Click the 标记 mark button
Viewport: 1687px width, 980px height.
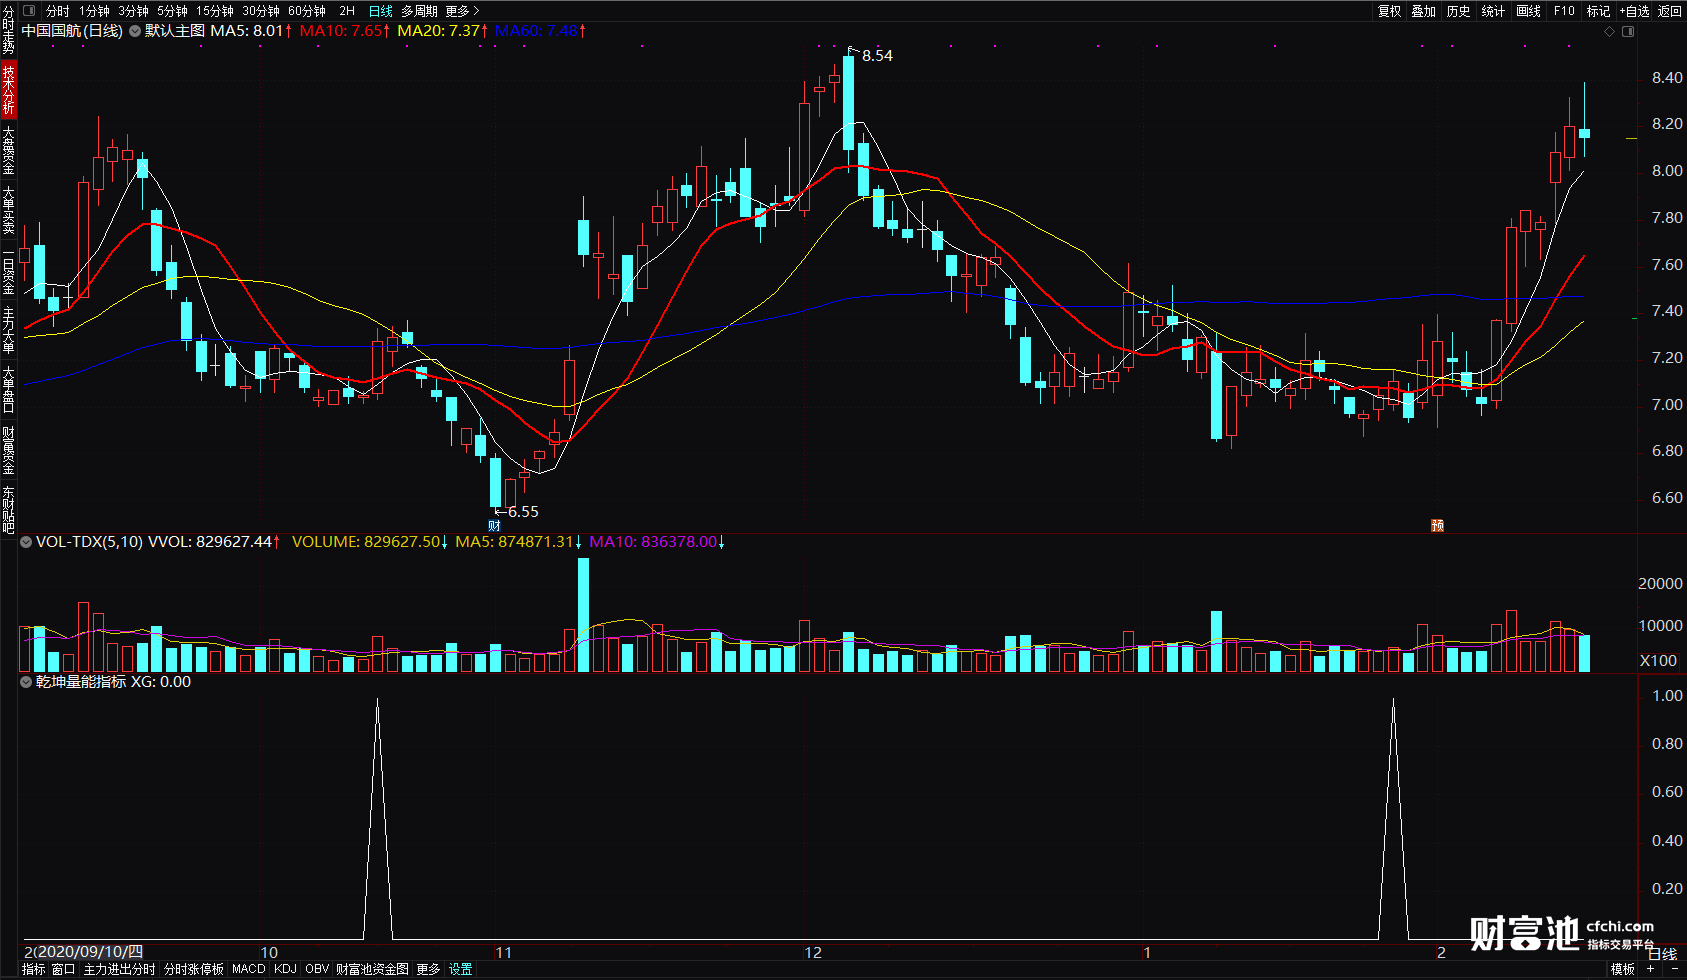1599,11
